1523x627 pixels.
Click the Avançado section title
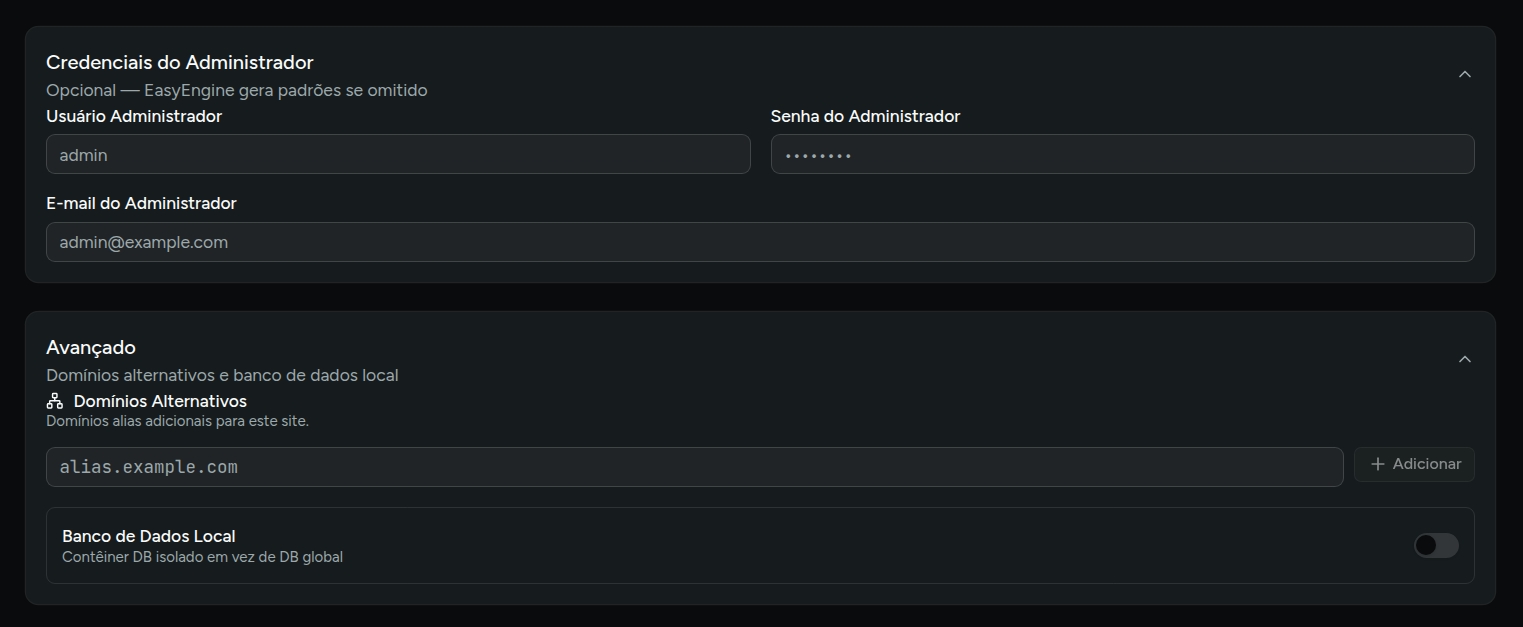coord(91,347)
